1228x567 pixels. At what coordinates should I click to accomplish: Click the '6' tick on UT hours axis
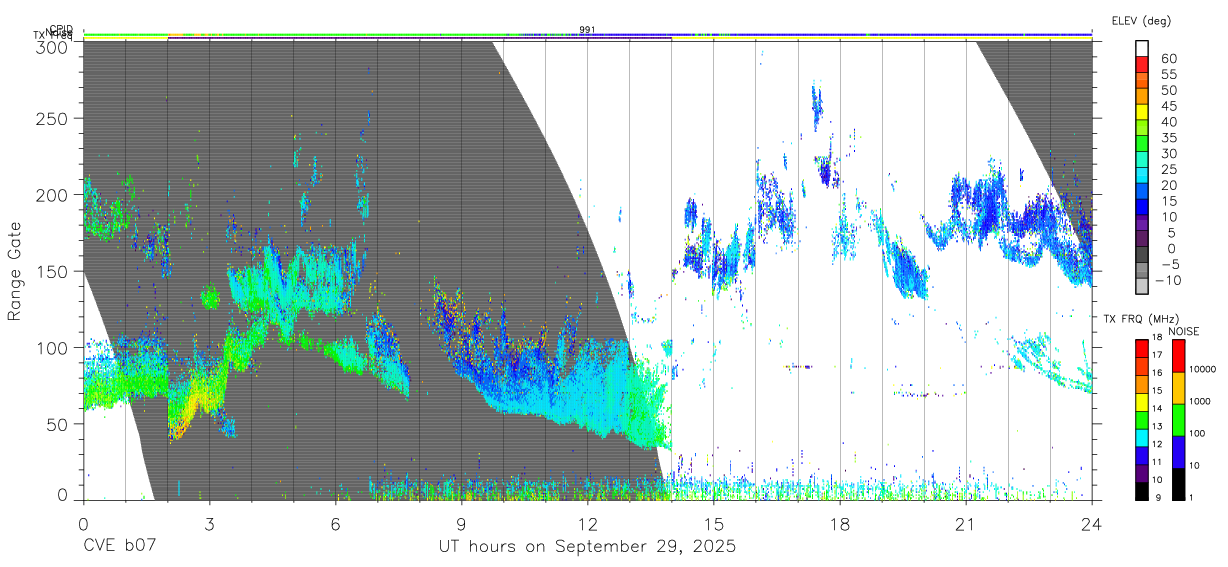335,523
